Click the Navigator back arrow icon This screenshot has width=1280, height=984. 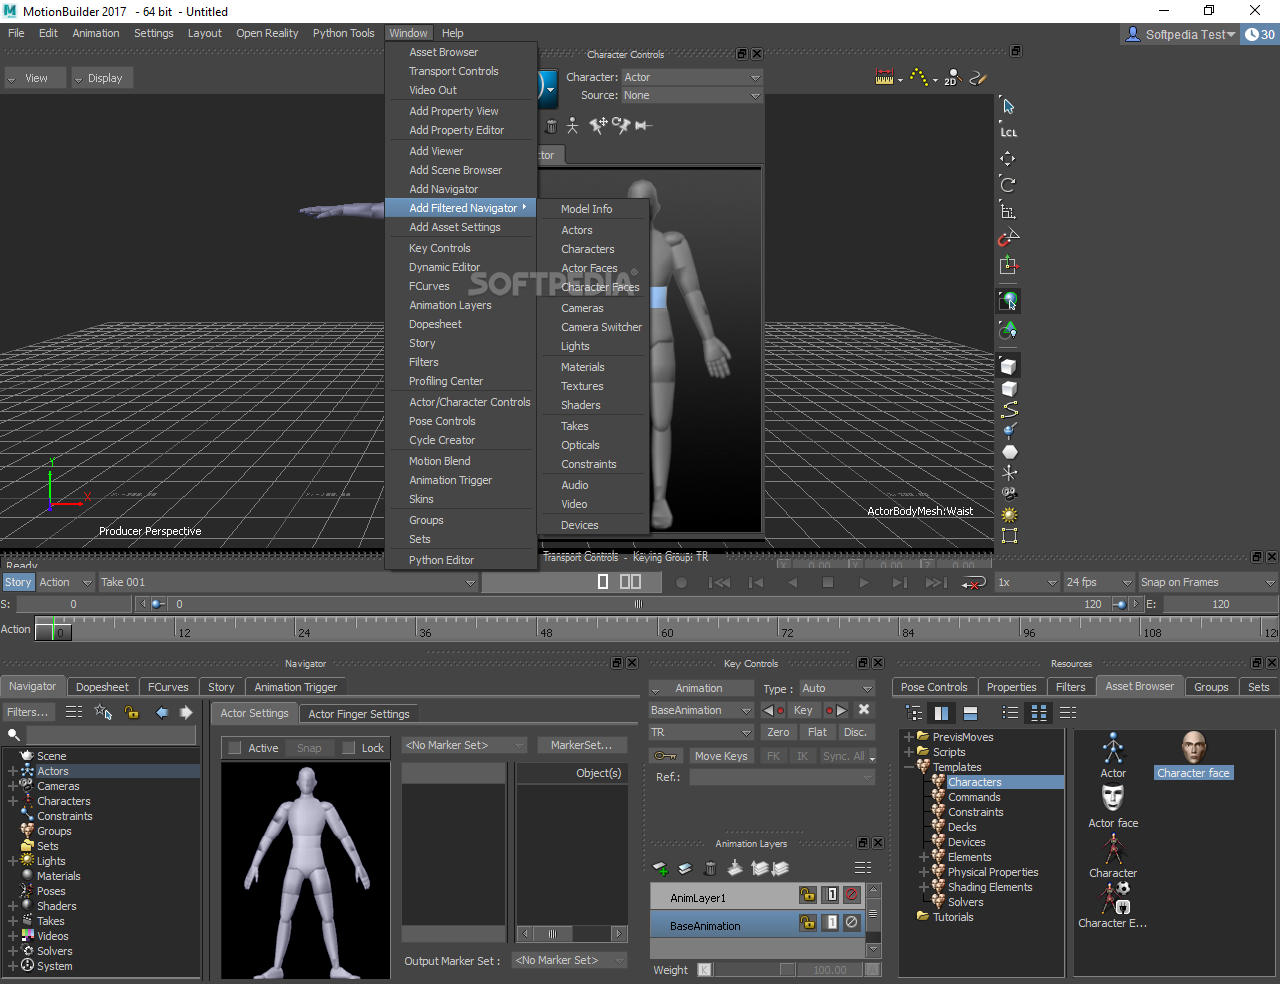(x=162, y=712)
